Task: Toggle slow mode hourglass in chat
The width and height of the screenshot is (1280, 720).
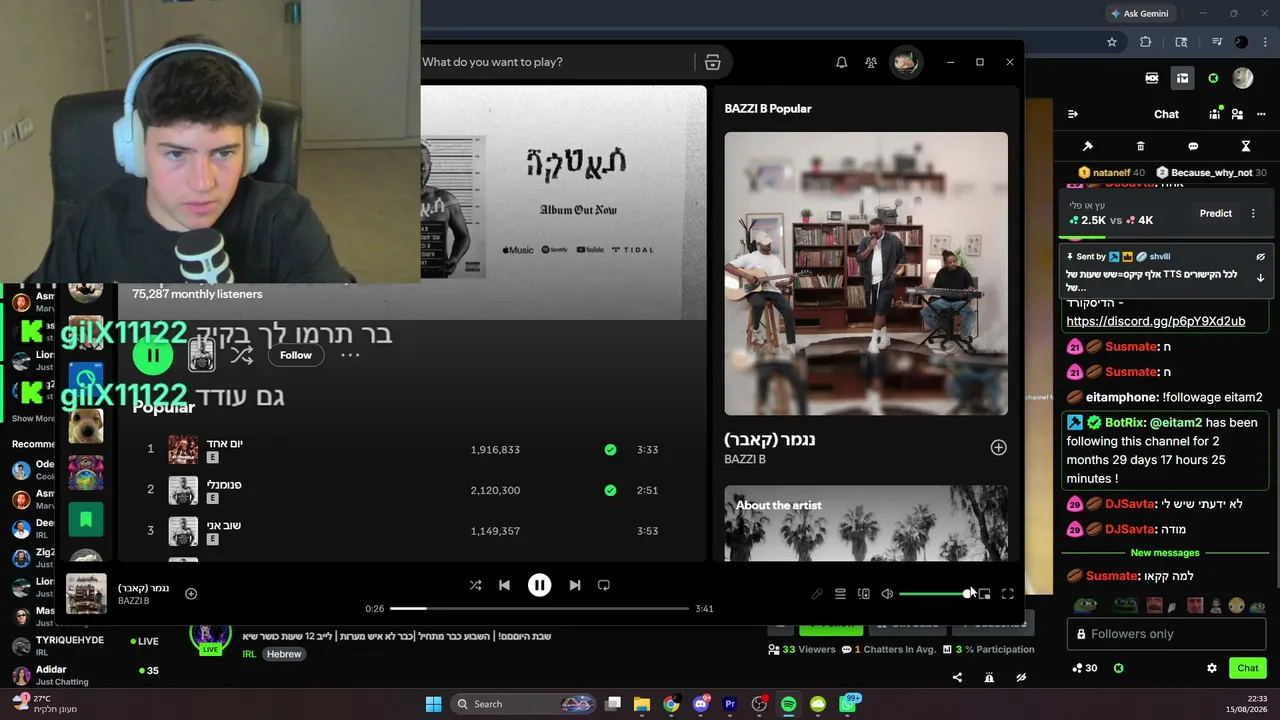Action: (1246, 146)
